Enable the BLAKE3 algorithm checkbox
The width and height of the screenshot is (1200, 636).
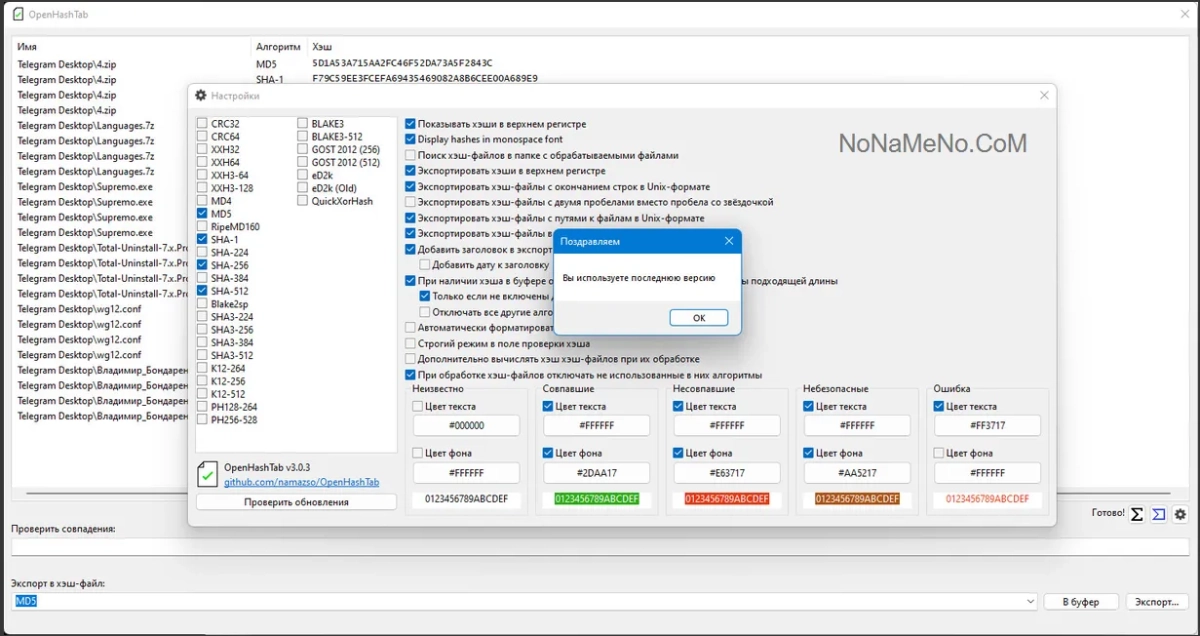[303, 123]
